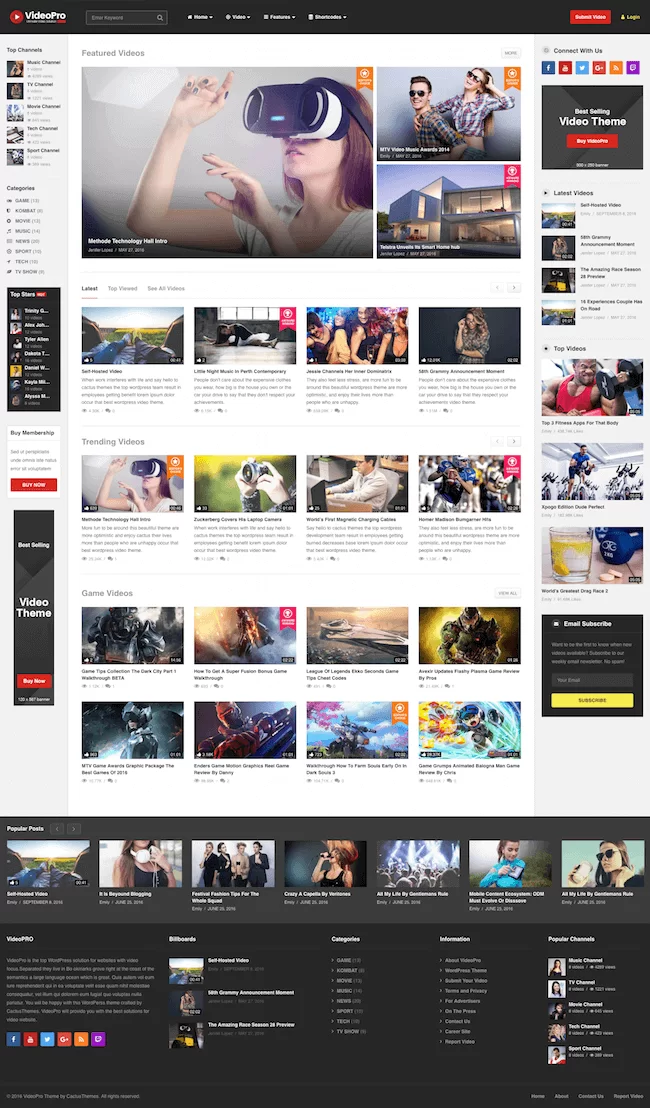The width and height of the screenshot is (650, 1108).
Task: Click Buy Now on tall sidebar banner
Action: pos(34,681)
